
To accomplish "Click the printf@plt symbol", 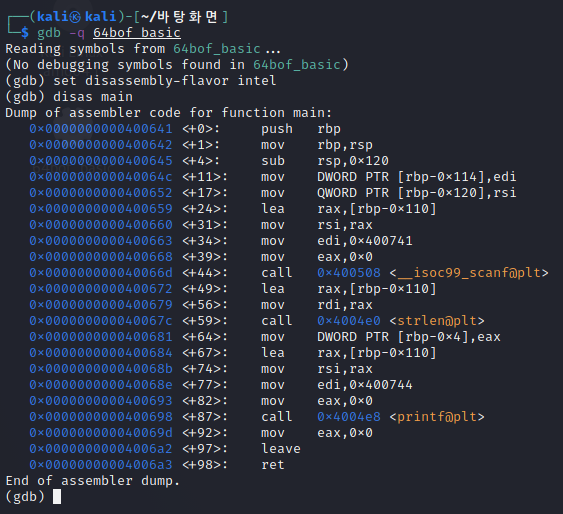I will [437, 417].
